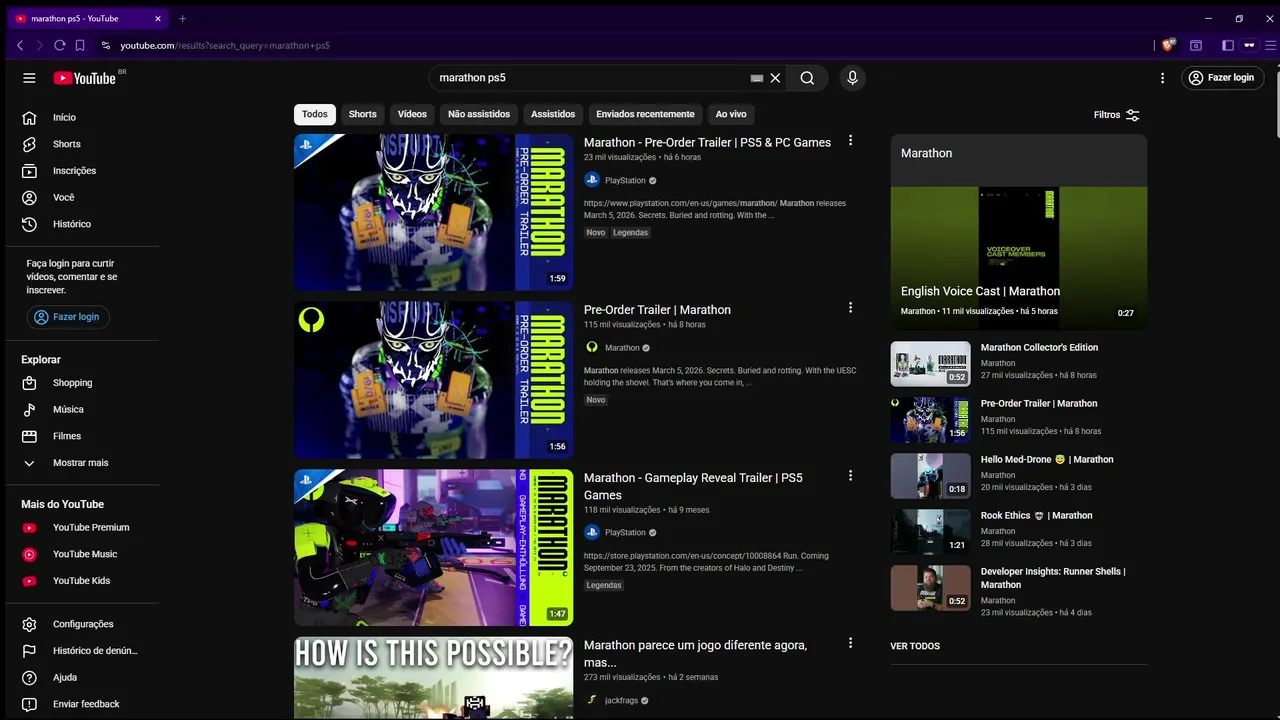Open the Brave Shields icon in address bar
The height and width of the screenshot is (720, 1280).
1167,45
